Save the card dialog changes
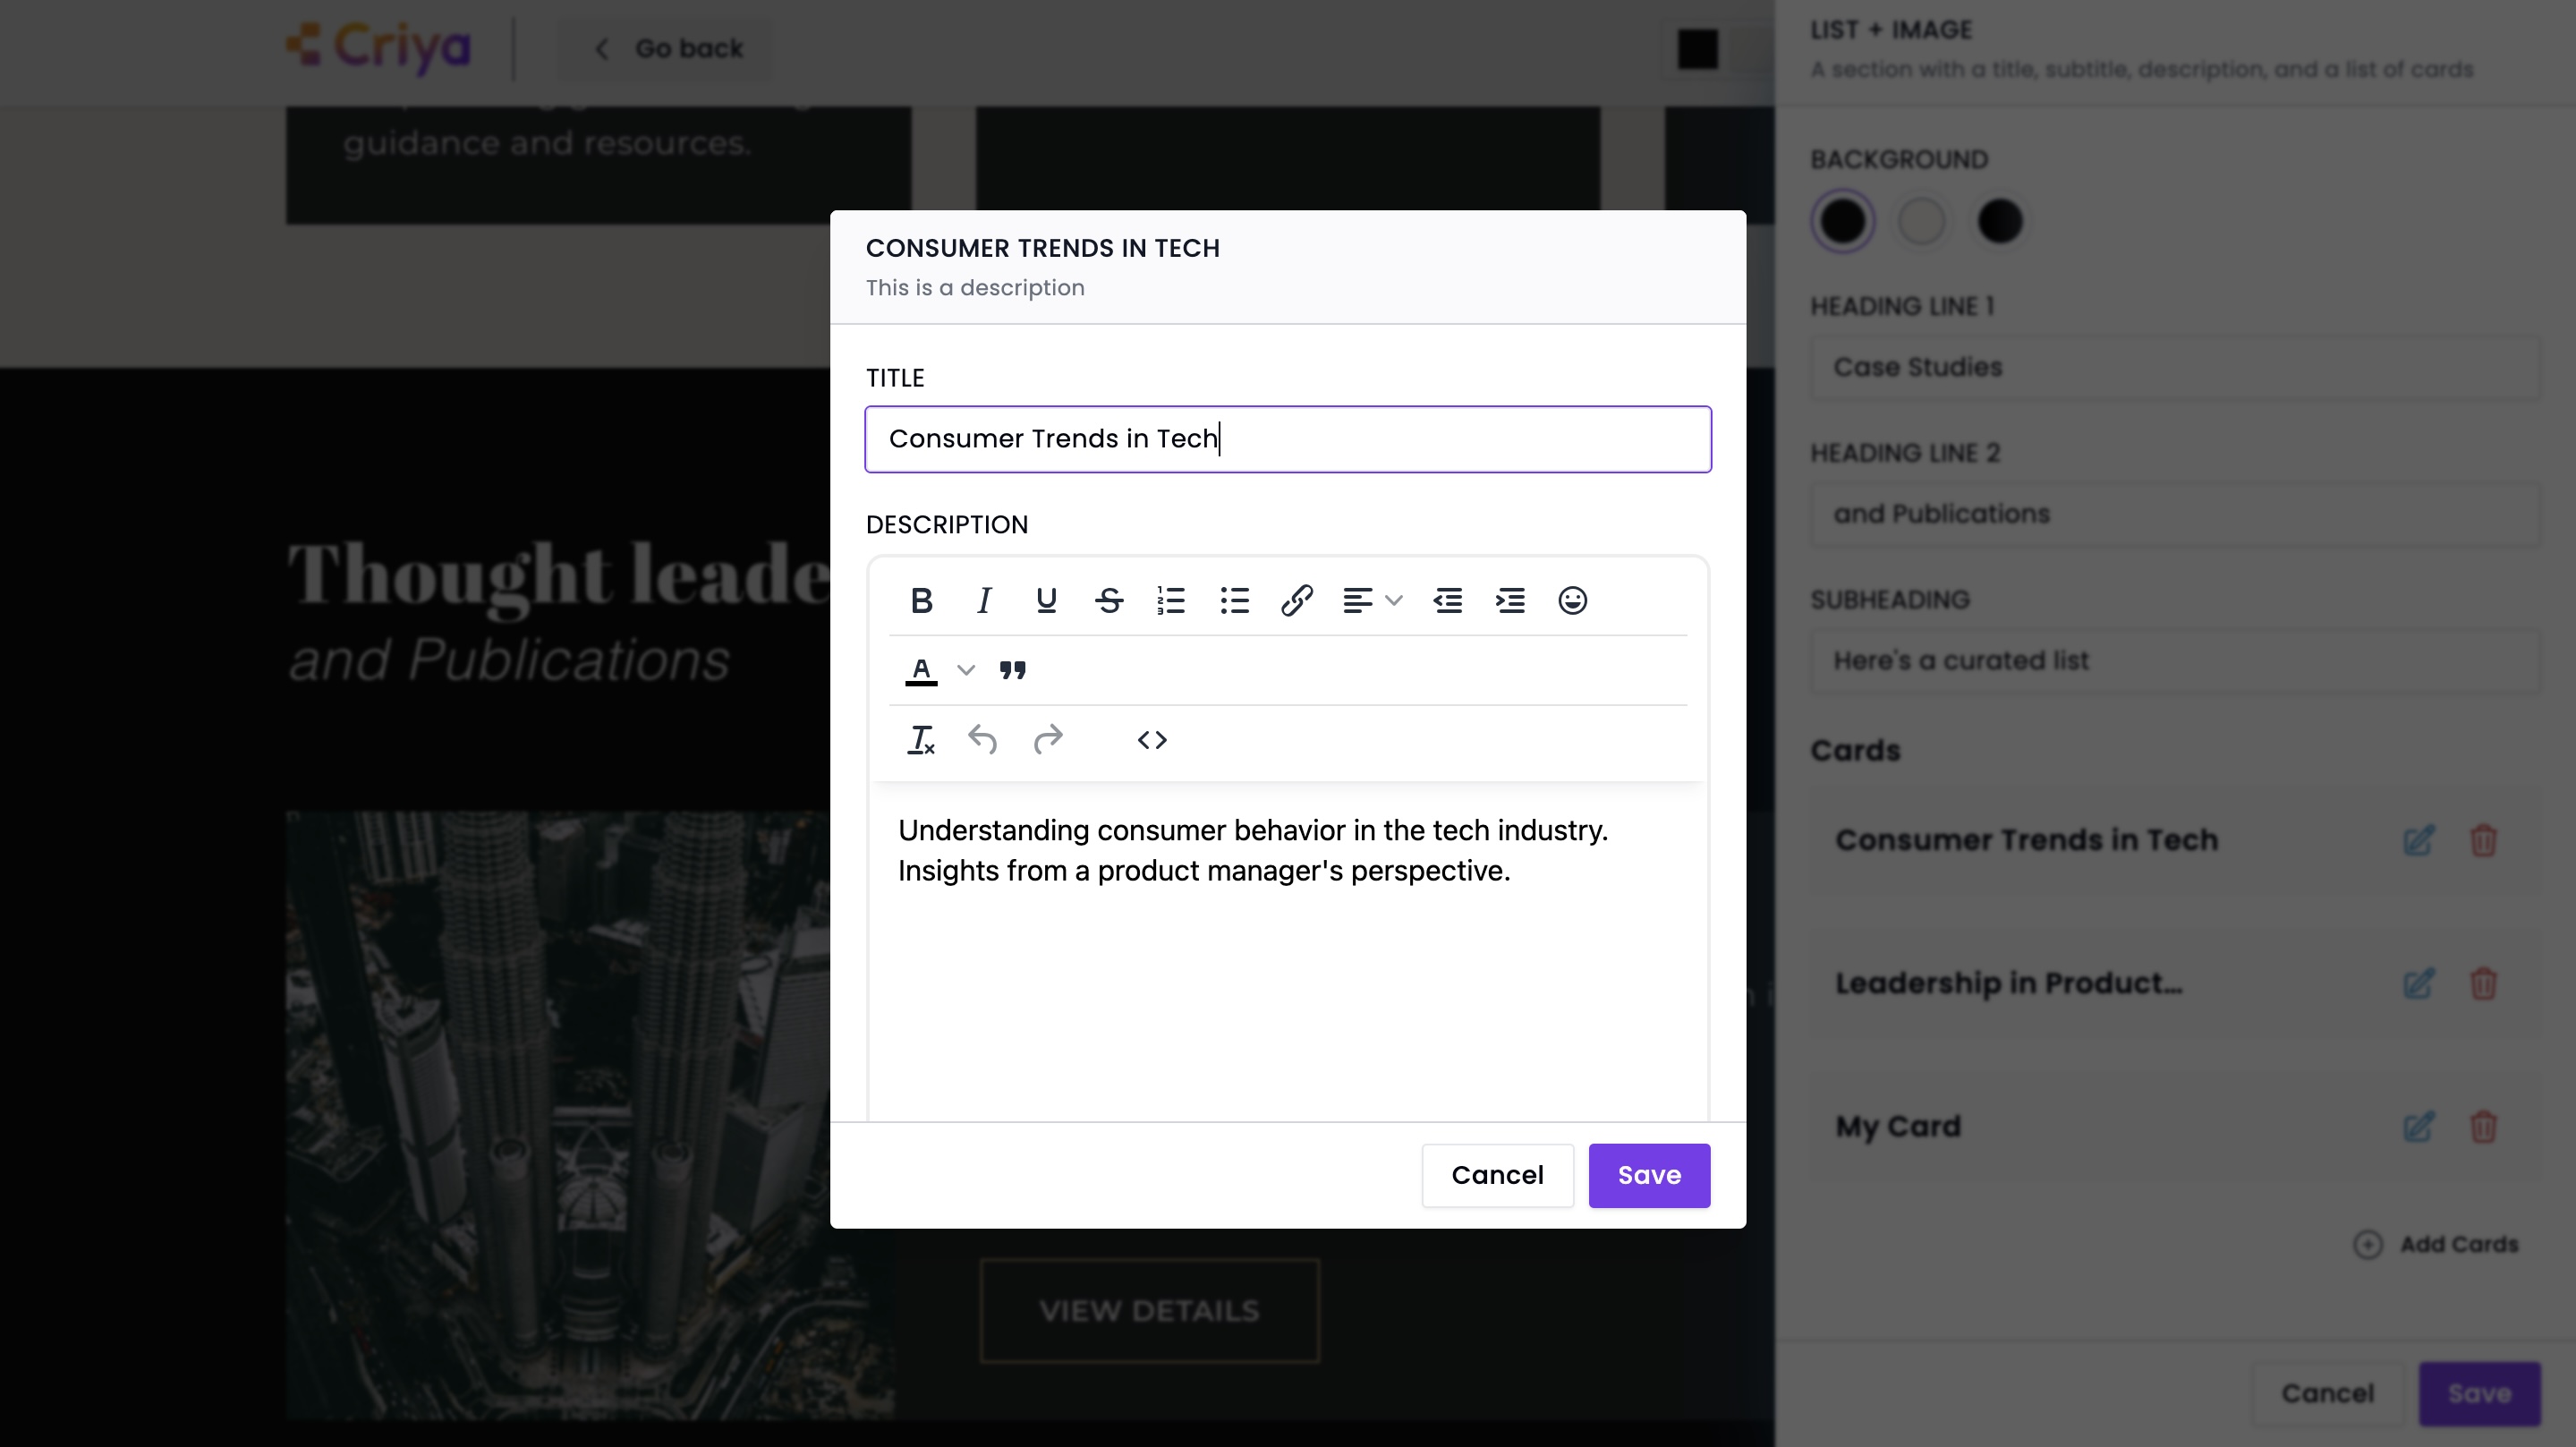The width and height of the screenshot is (2576, 1447). click(x=1649, y=1175)
